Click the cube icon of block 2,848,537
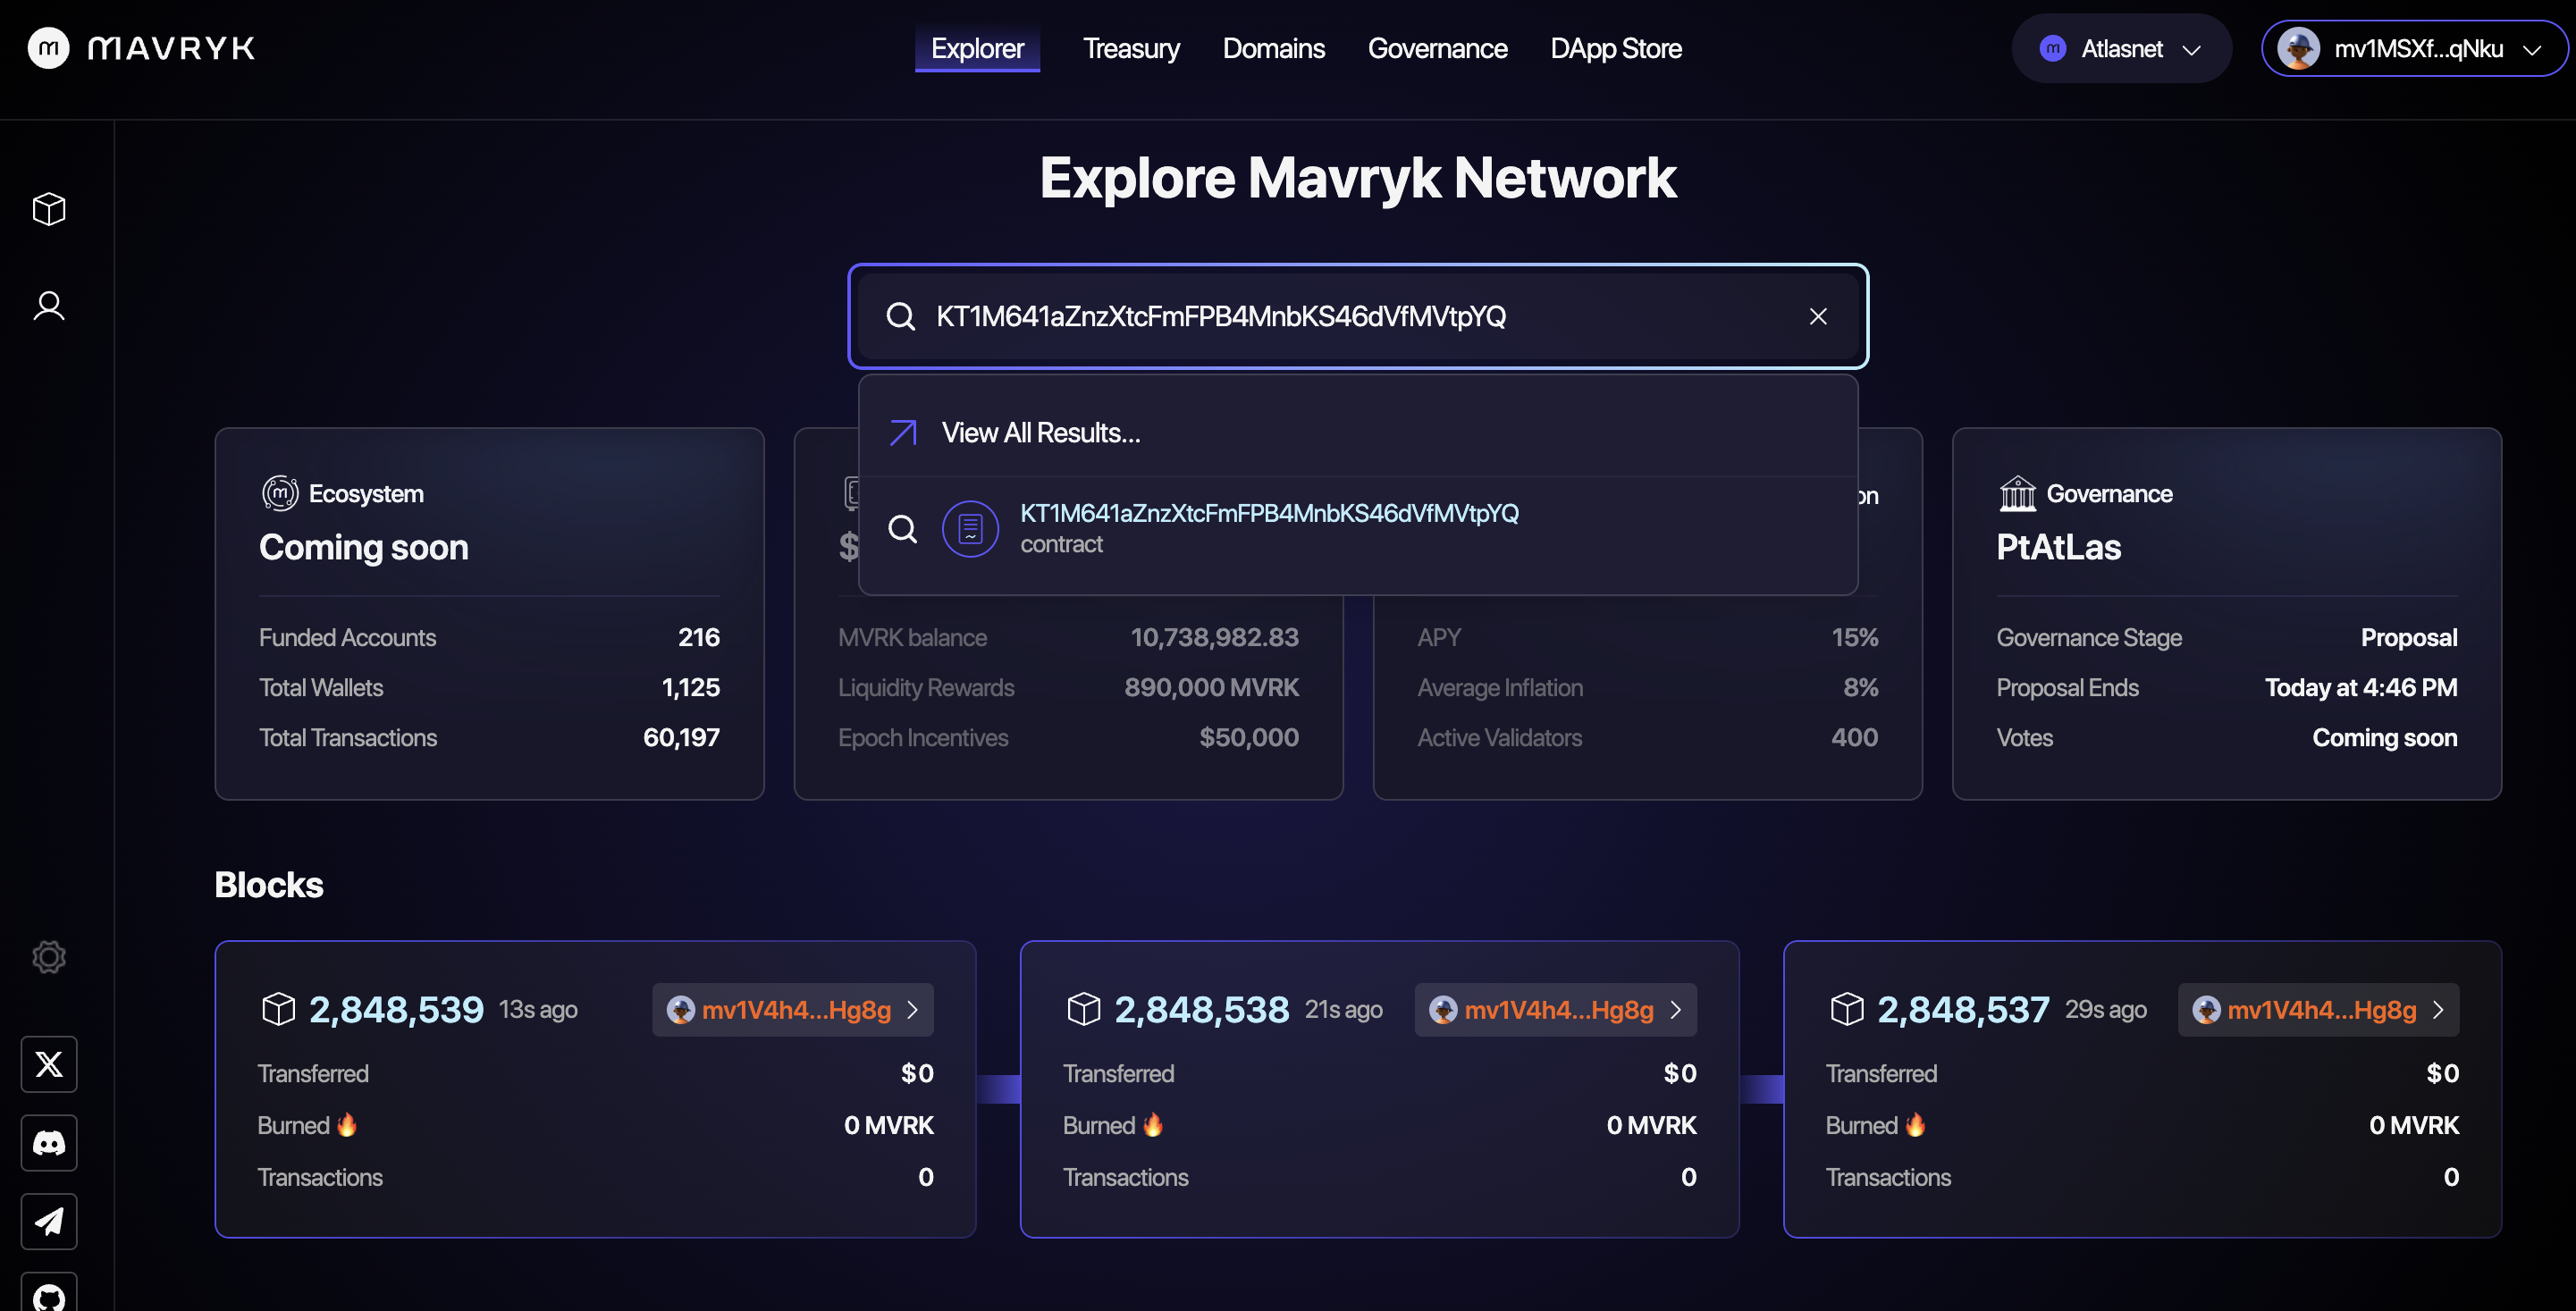 click(1847, 1009)
